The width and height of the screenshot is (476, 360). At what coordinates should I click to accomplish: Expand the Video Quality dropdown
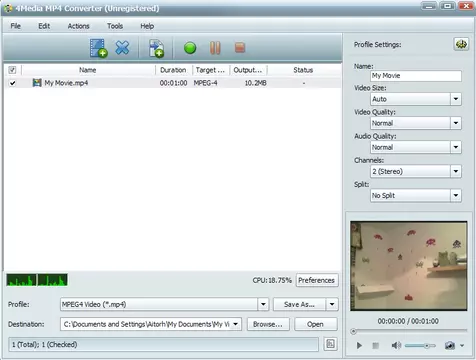[x=416, y=123]
